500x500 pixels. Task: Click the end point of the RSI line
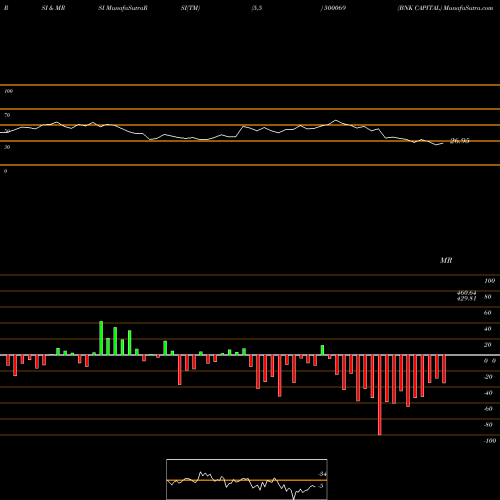tap(443, 143)
